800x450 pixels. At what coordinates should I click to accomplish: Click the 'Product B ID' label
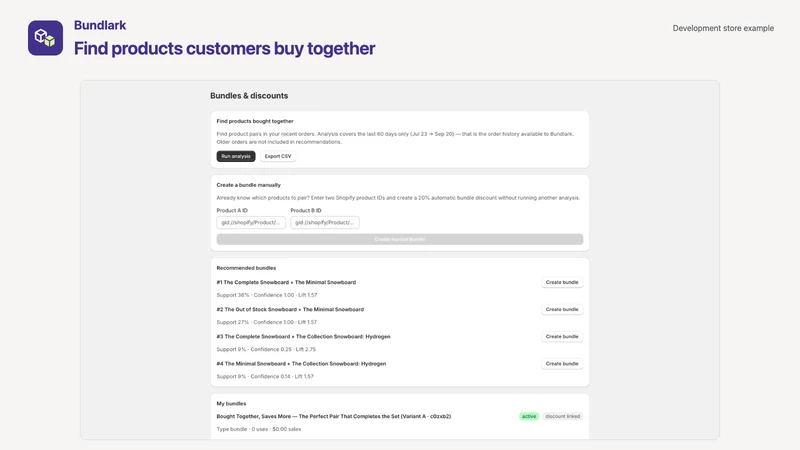[306, 210]
